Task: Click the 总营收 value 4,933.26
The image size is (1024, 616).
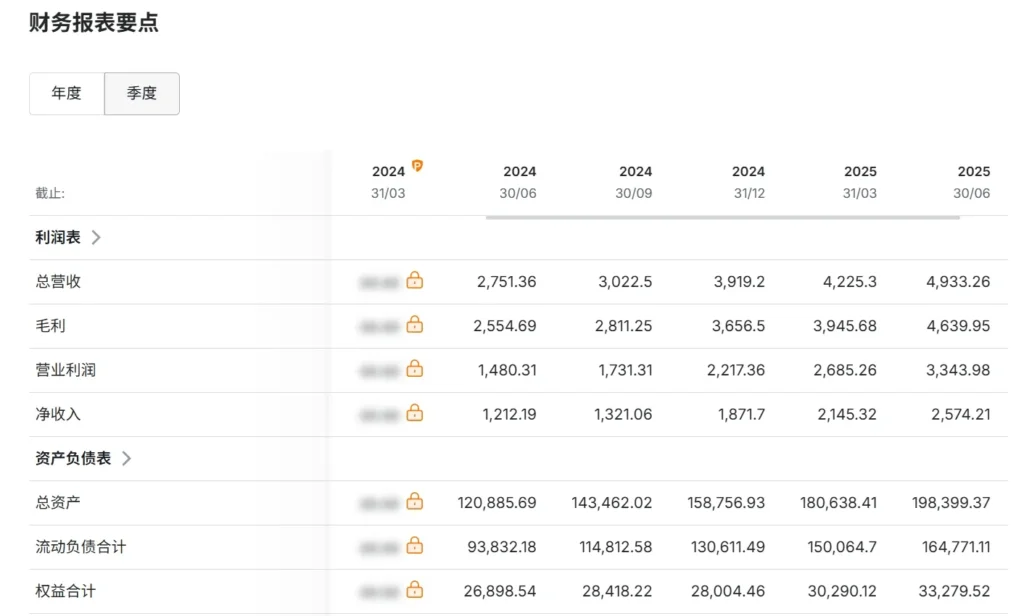Action: 958,282
